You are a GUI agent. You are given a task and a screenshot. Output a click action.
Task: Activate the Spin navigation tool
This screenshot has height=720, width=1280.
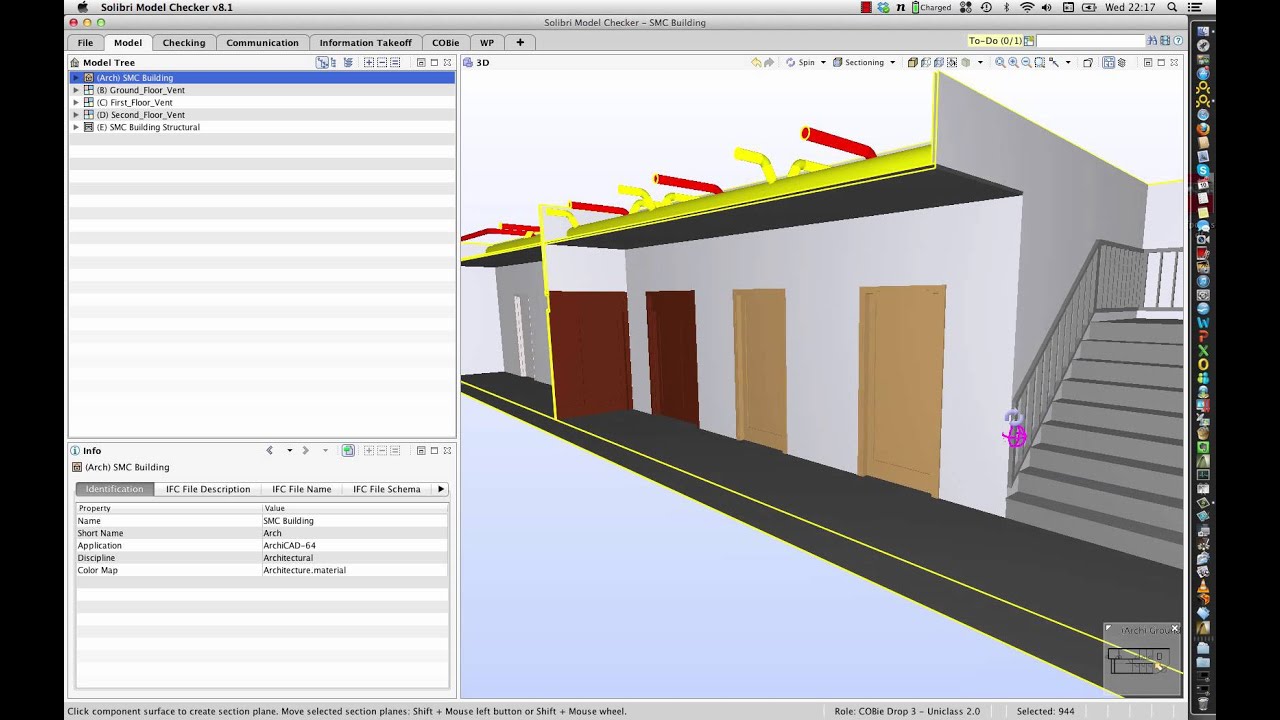(x=801, y=62)
